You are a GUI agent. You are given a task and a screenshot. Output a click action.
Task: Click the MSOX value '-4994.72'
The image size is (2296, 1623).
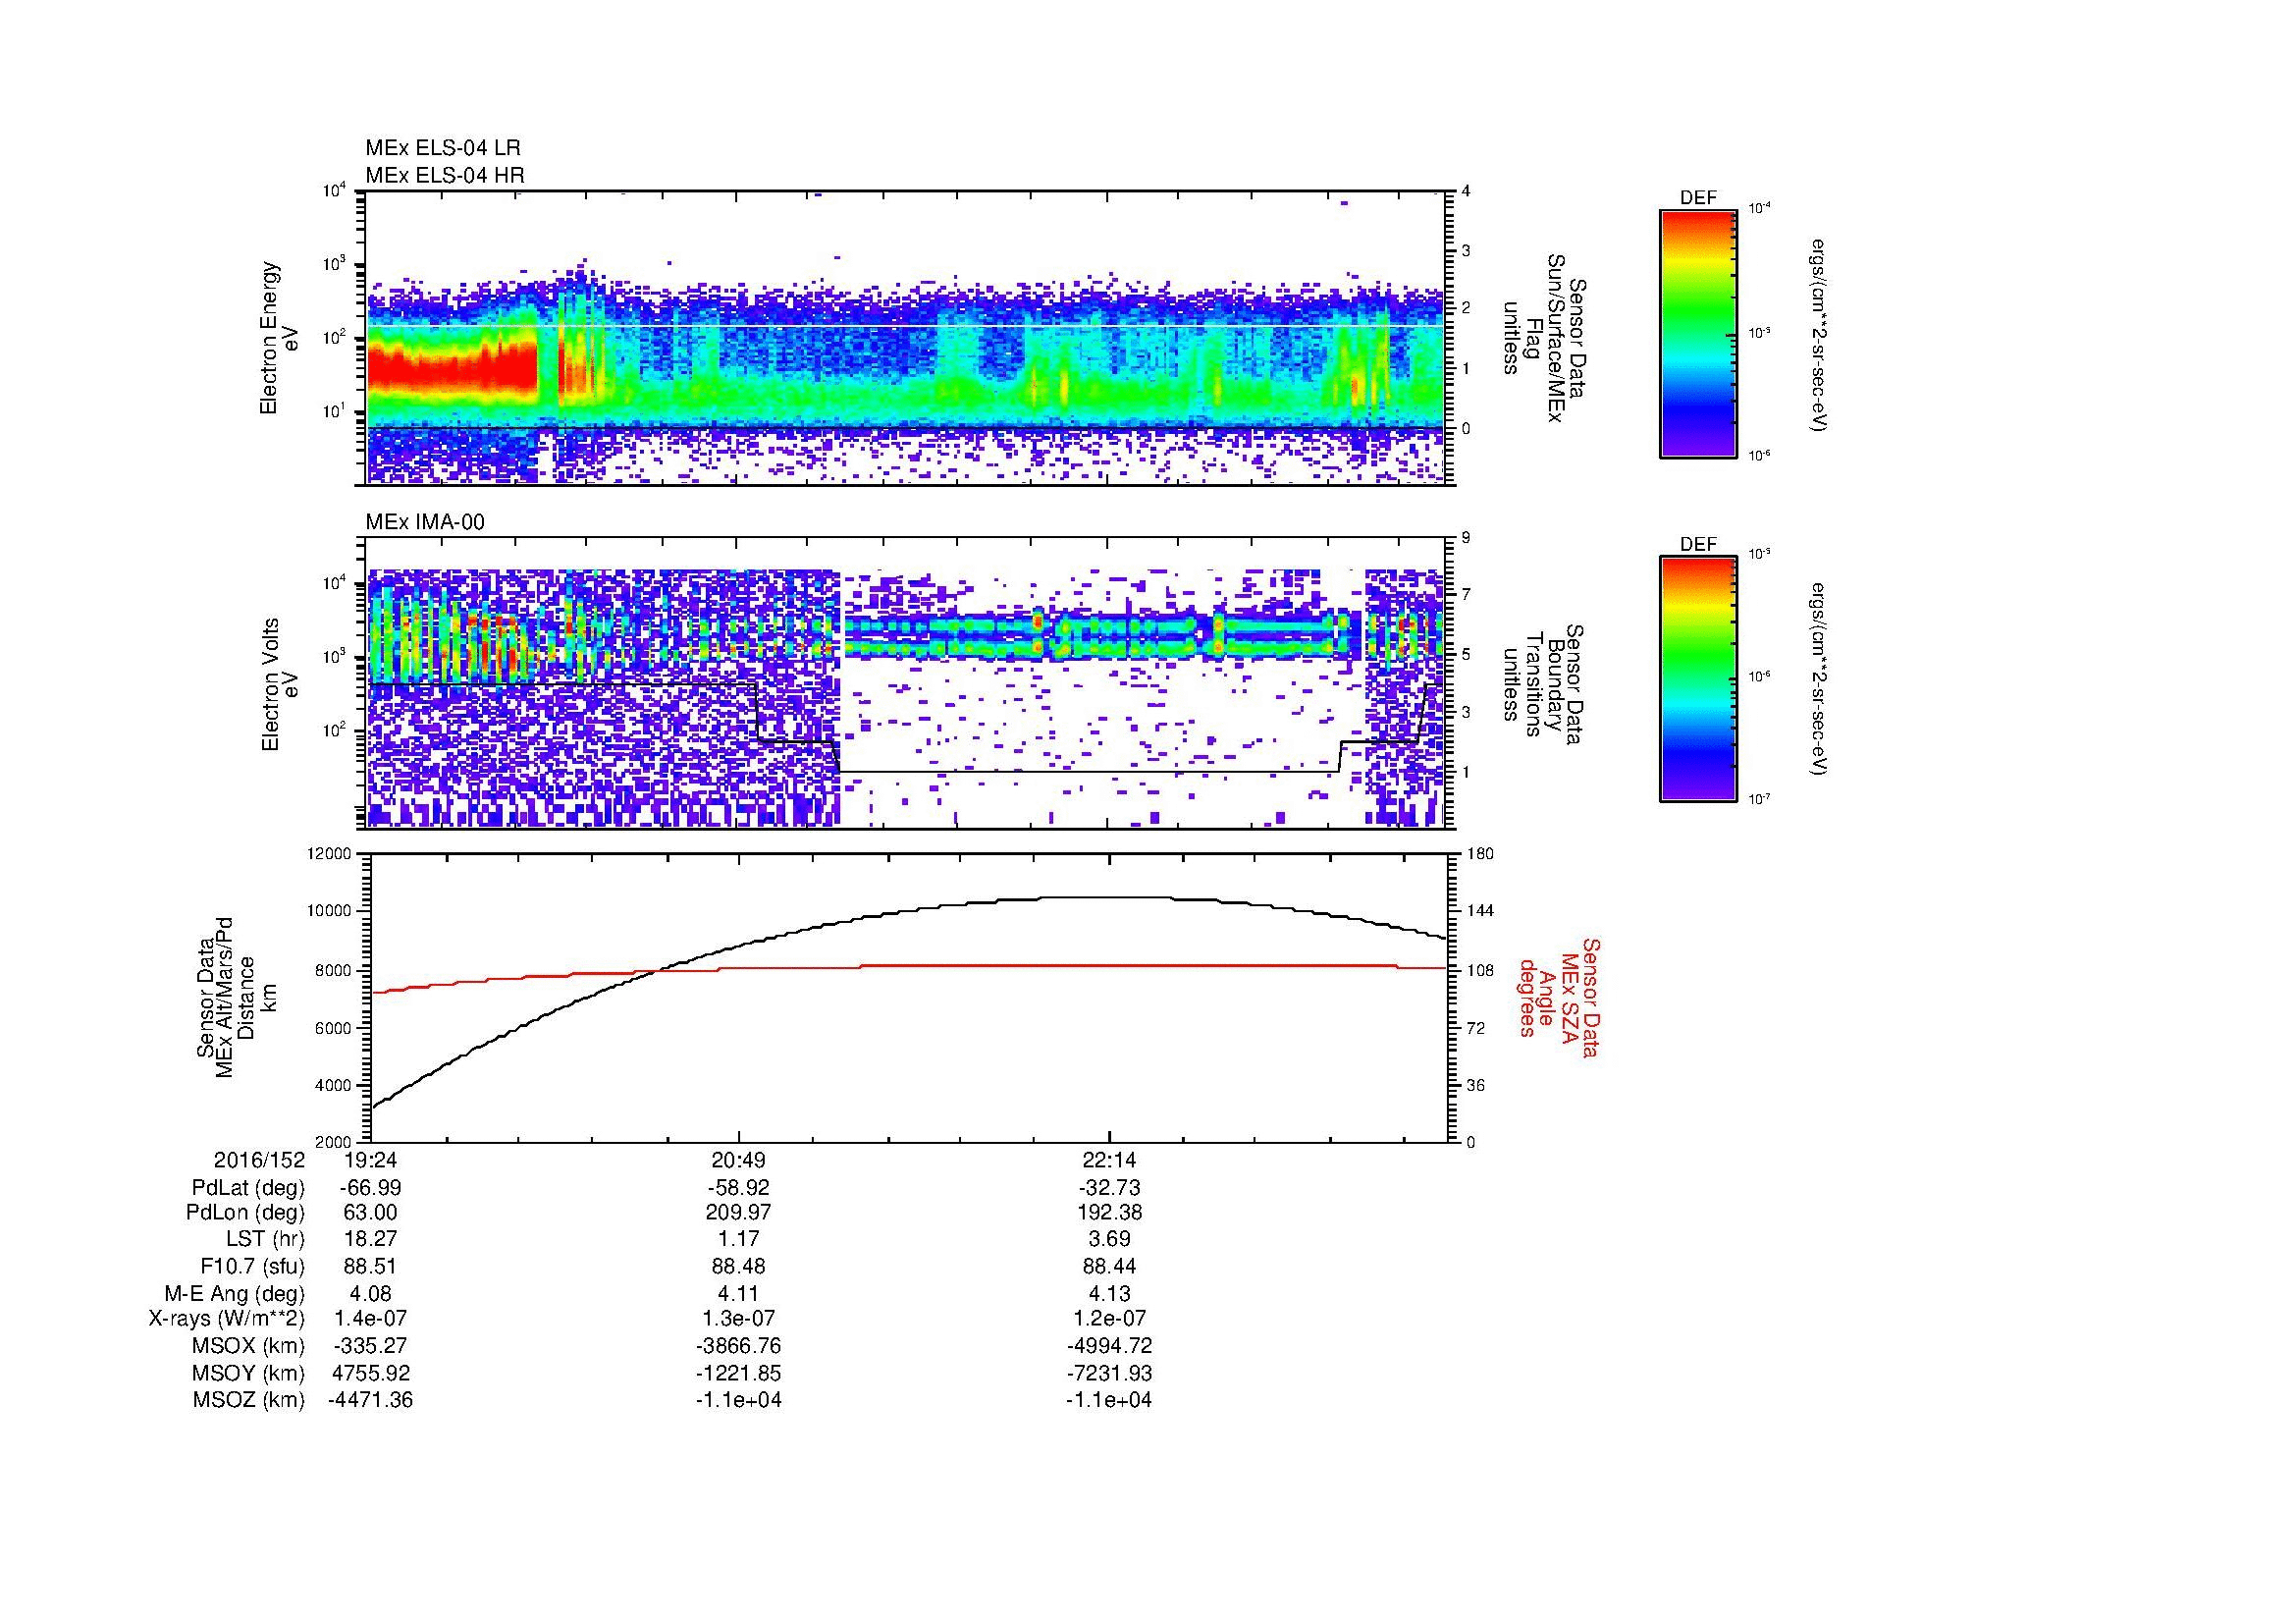click(x=1109, y=1347)
